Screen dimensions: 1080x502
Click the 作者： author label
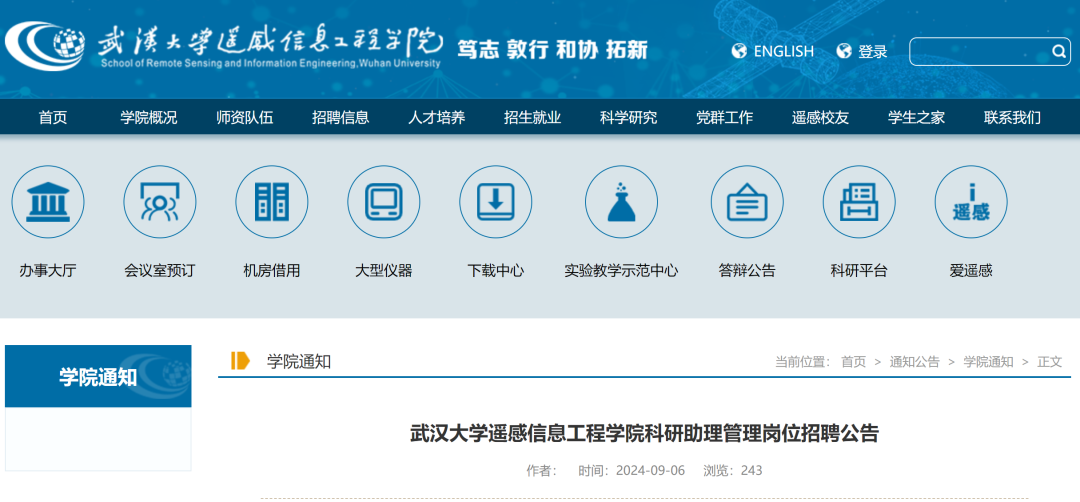(542, 470)
